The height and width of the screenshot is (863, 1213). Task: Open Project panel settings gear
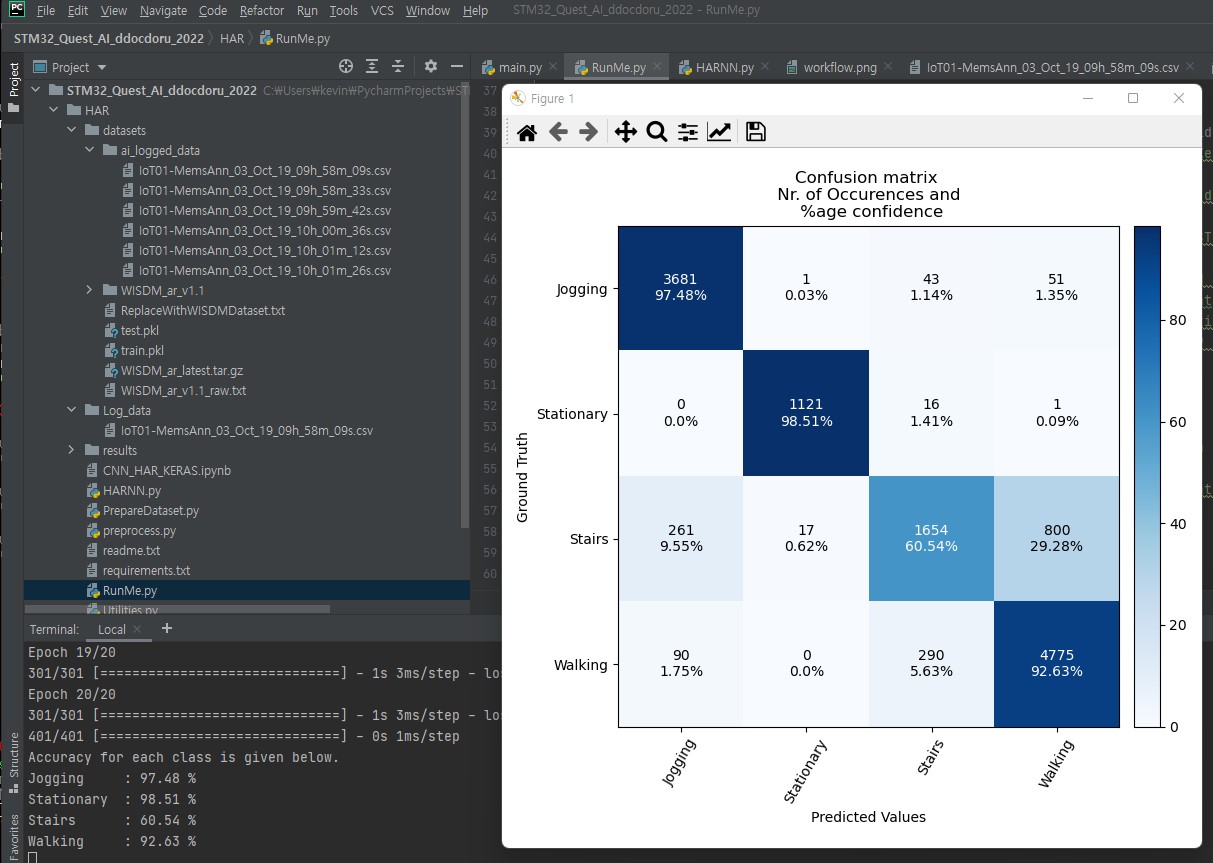[x=431, y=67]
